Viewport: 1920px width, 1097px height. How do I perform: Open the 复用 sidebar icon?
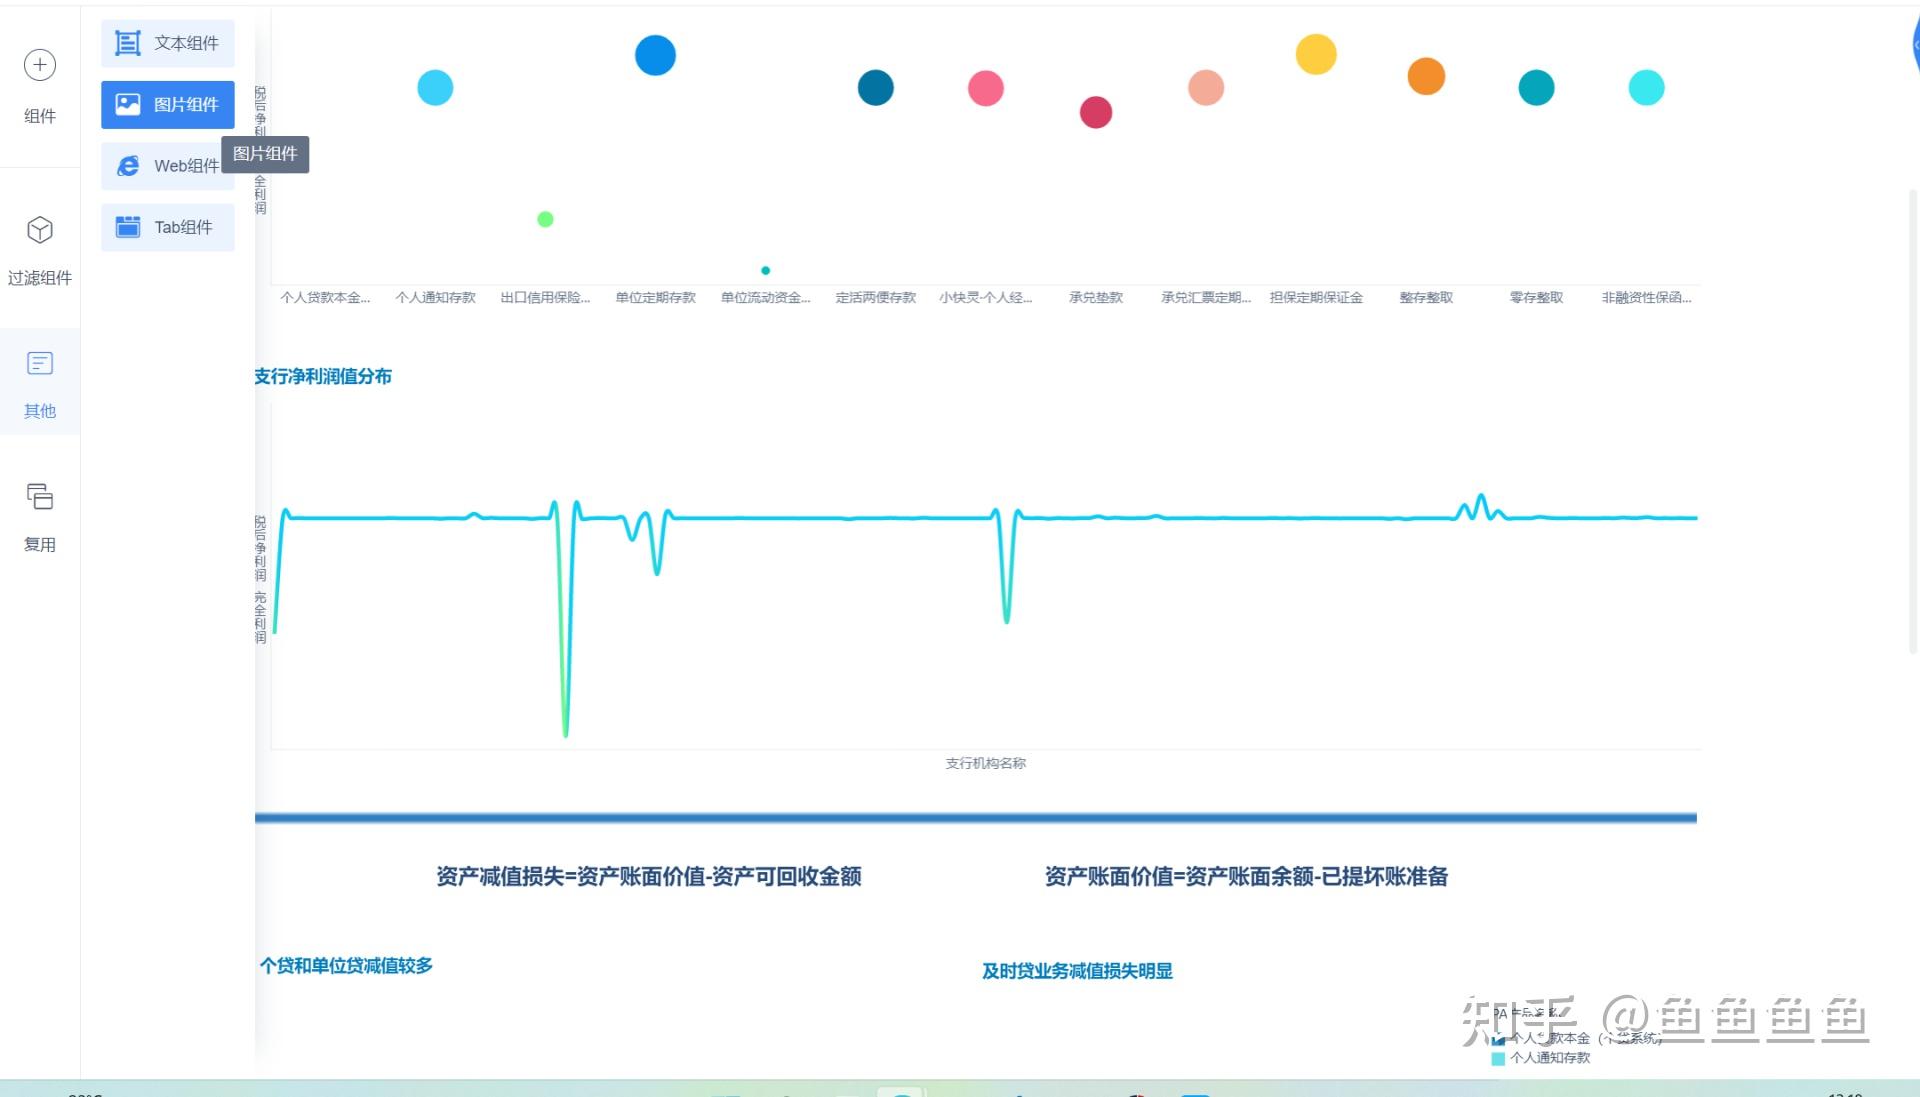pyautogui.click(x=40, y=497)
